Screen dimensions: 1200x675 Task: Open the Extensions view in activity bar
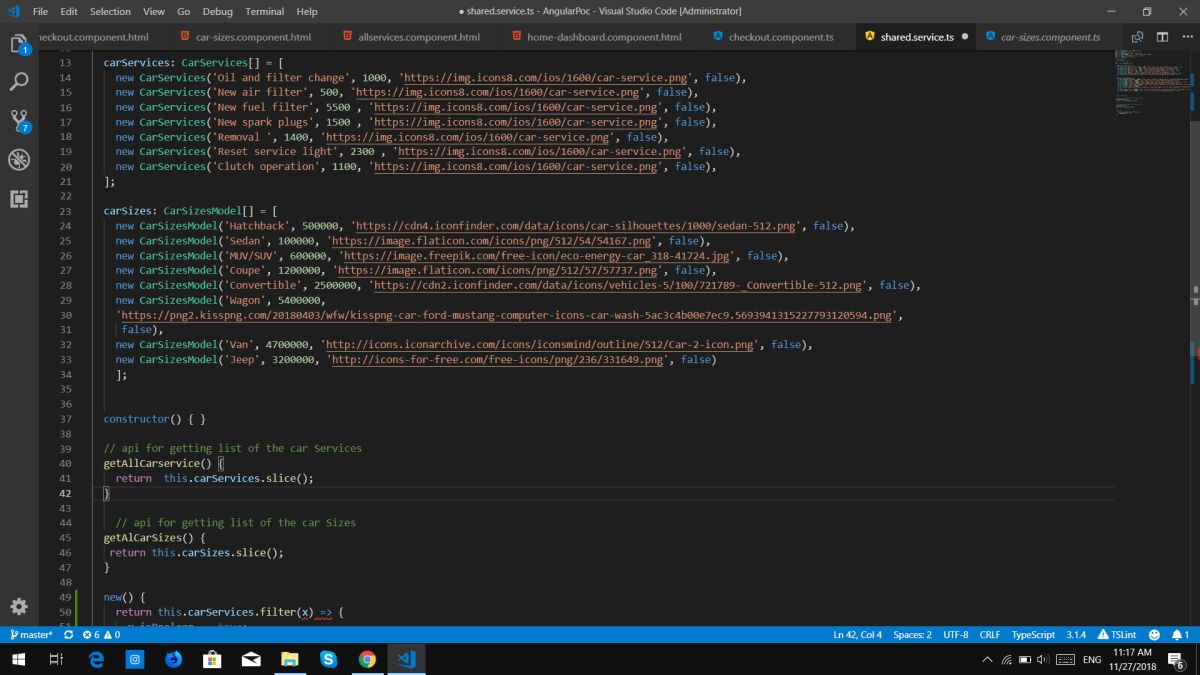point(19,198)
